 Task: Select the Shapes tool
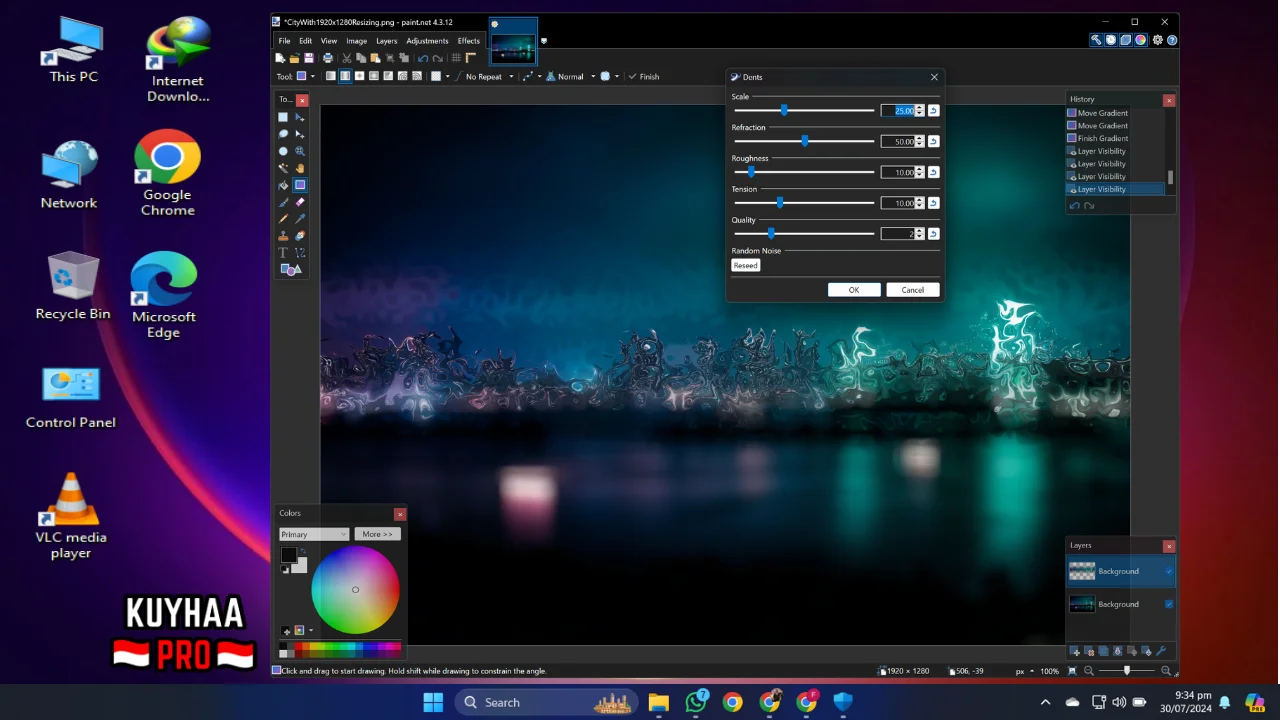tap(291, 269)
